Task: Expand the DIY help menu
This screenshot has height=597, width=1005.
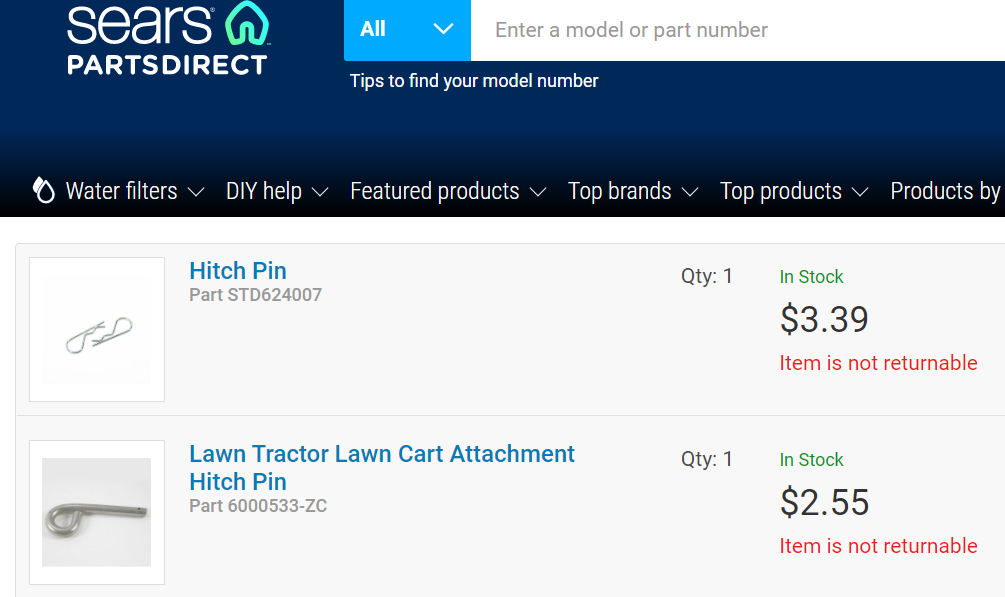Action: (x=266, y=190)
